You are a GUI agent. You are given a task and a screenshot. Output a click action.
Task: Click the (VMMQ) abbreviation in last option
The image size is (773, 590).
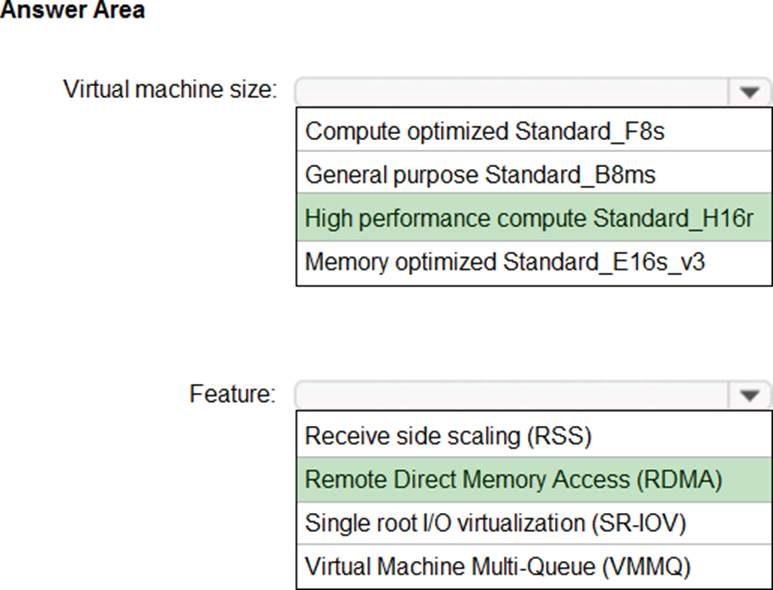646,567
